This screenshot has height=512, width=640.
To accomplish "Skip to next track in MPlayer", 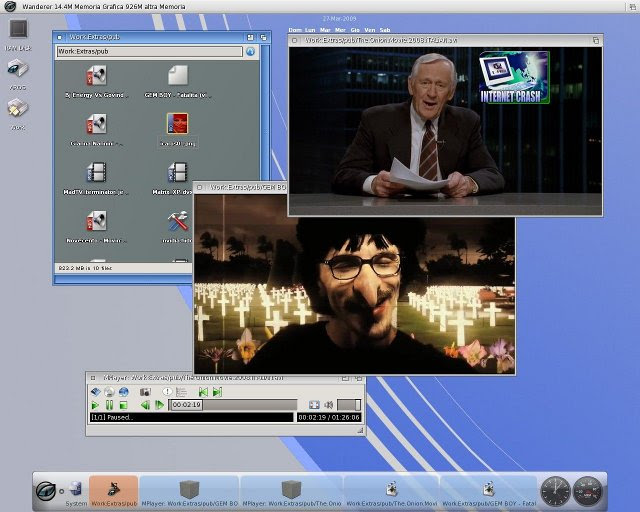I will (x=218, y=392).
